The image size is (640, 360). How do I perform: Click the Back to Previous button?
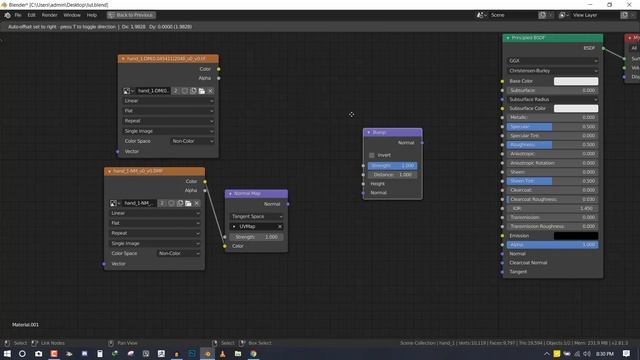point(131,15)
